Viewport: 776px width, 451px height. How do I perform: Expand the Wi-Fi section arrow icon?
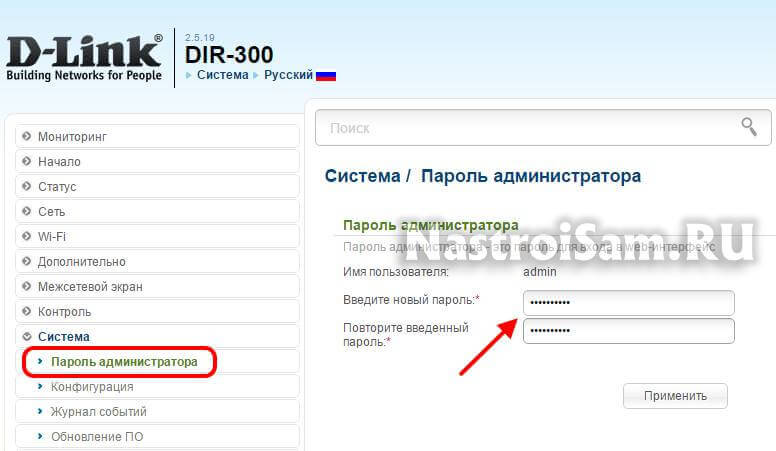(x=27, y=236)
